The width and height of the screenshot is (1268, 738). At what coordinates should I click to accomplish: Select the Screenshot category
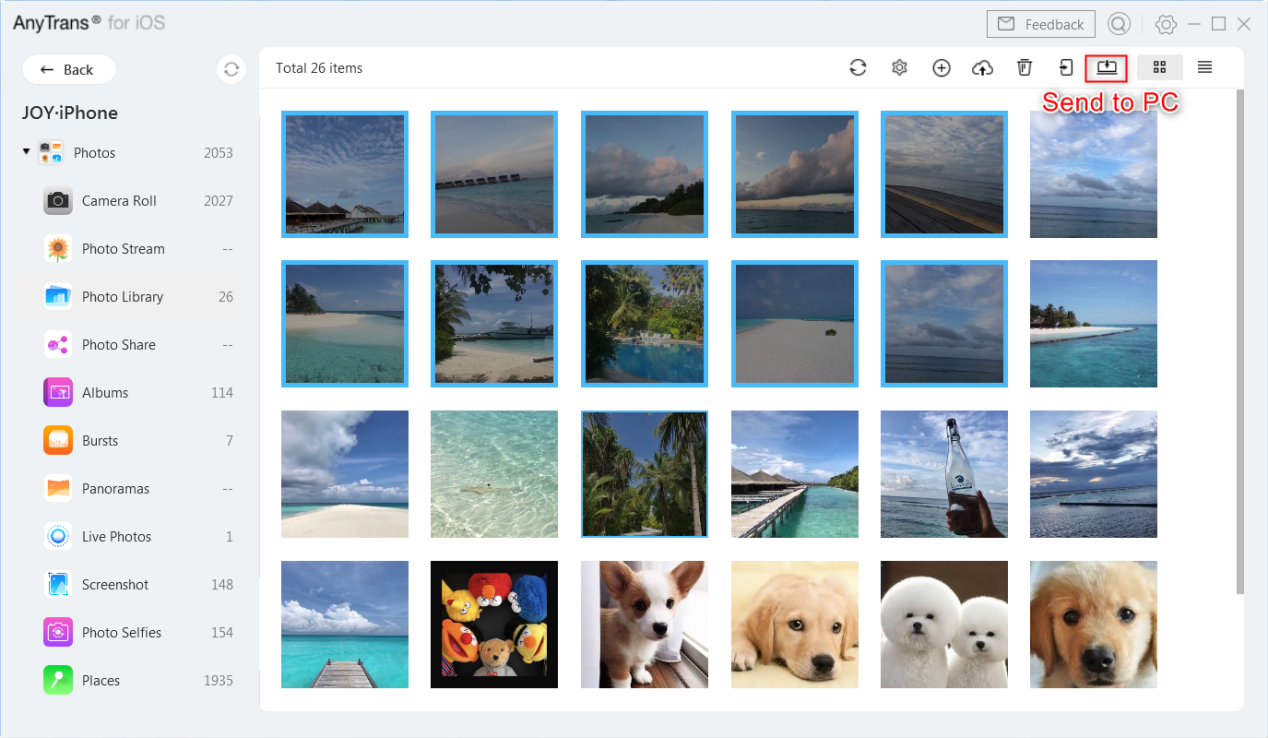pos(120,584)
